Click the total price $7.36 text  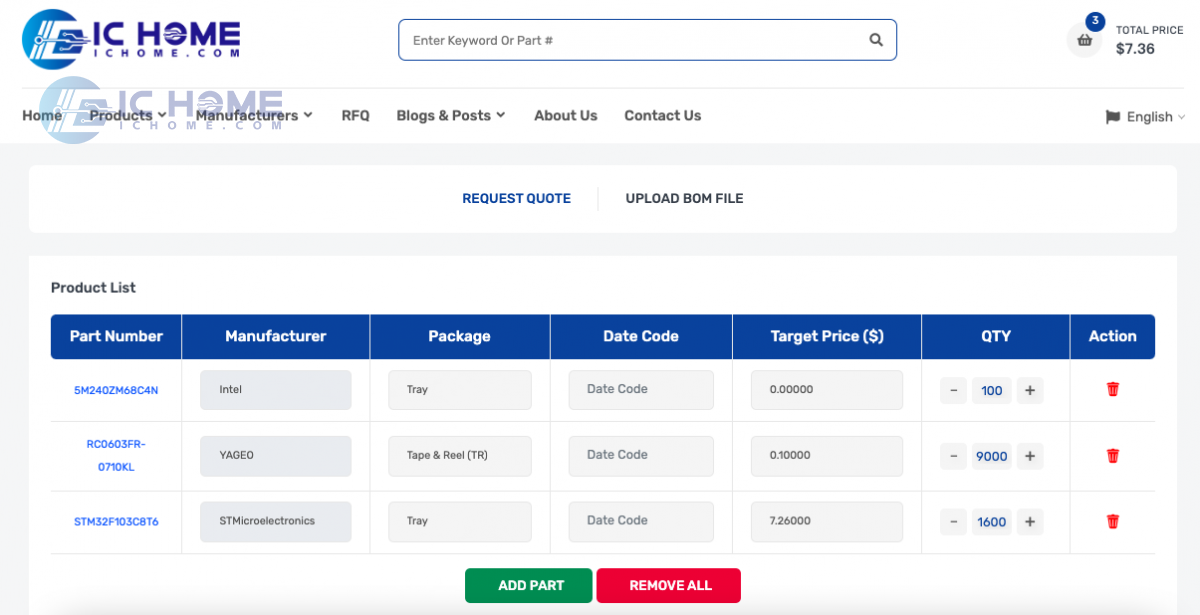pos(1135,49)
